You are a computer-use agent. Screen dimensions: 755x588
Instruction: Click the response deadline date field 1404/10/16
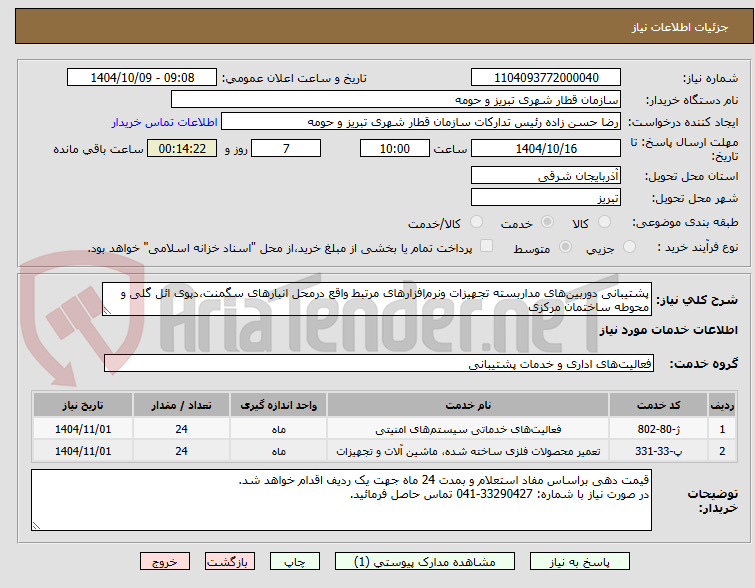pyautogui.click(x=546, y=149)
